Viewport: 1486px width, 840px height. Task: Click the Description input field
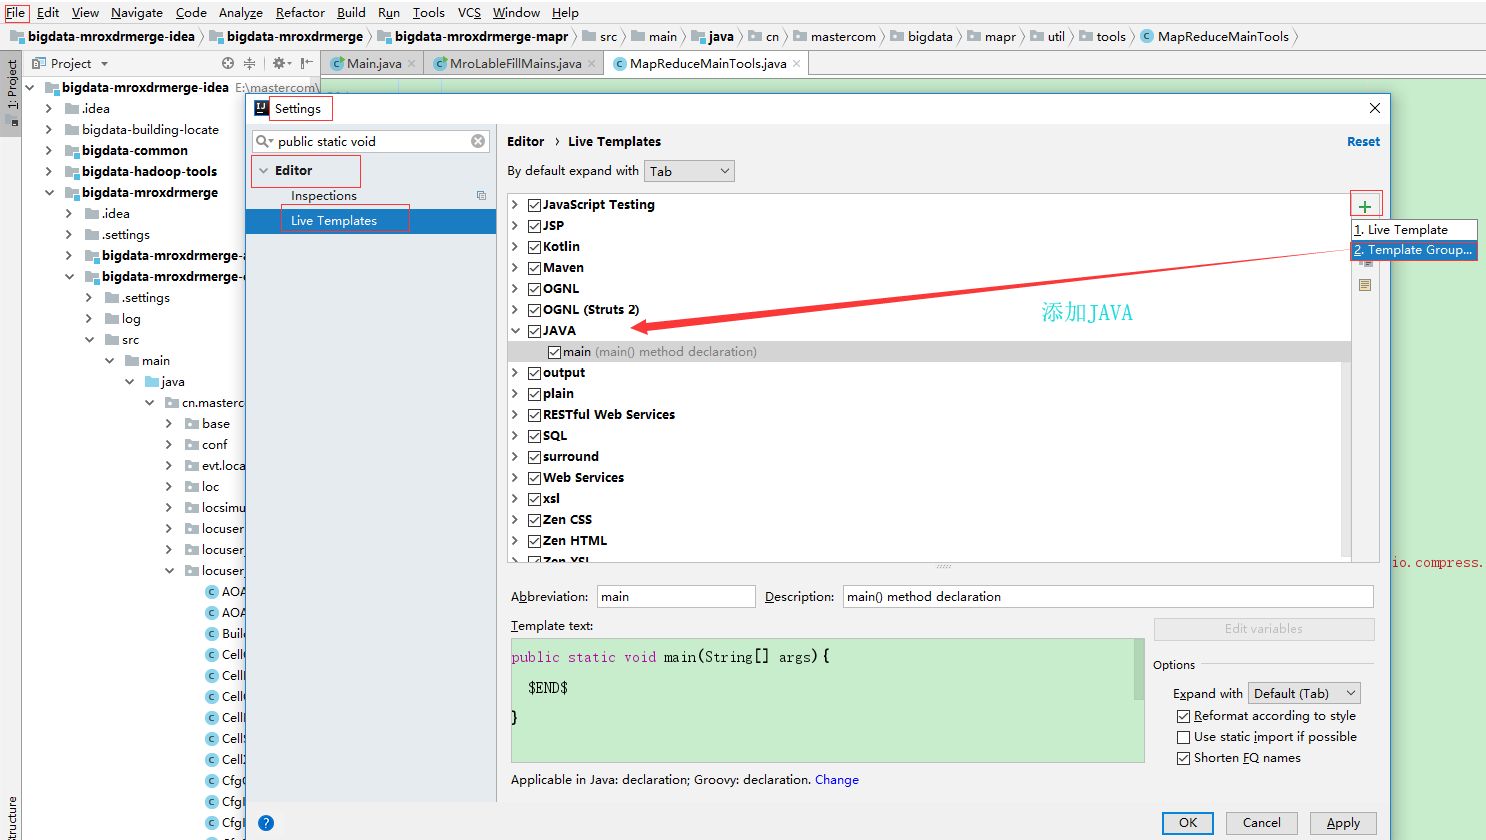click(1108, 597)
